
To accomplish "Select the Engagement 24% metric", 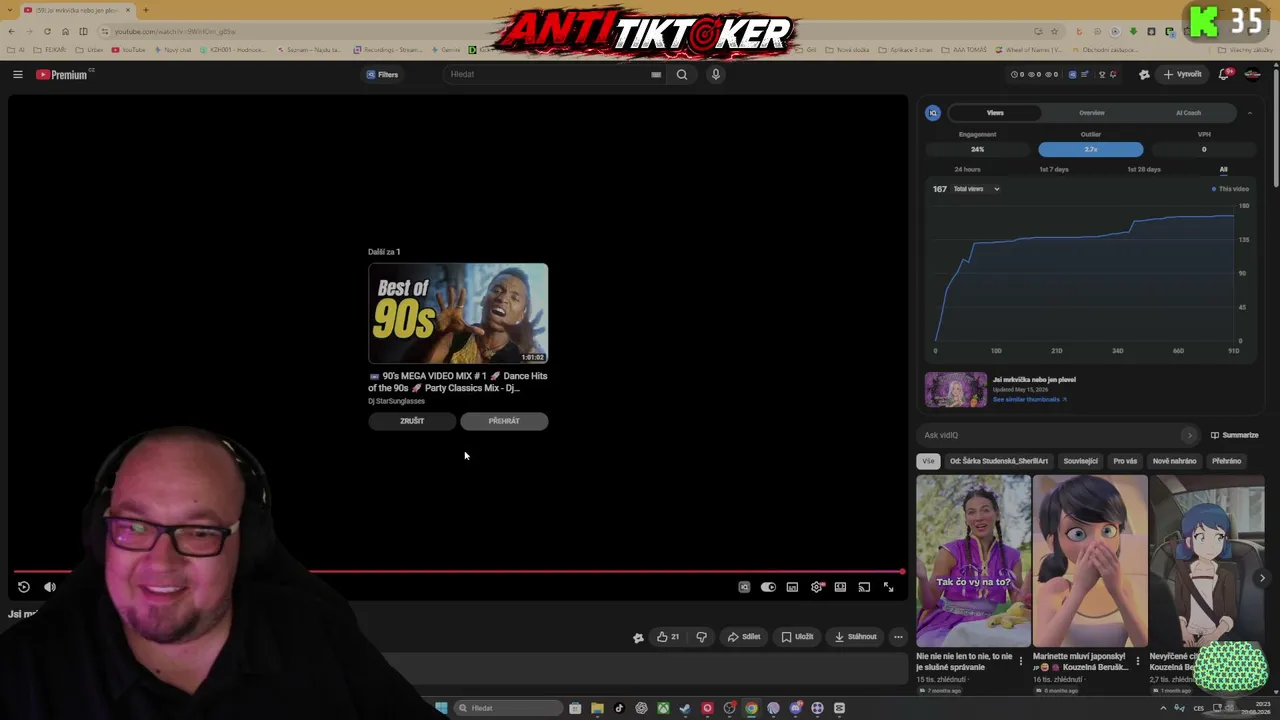I will [x=977, y=149].
